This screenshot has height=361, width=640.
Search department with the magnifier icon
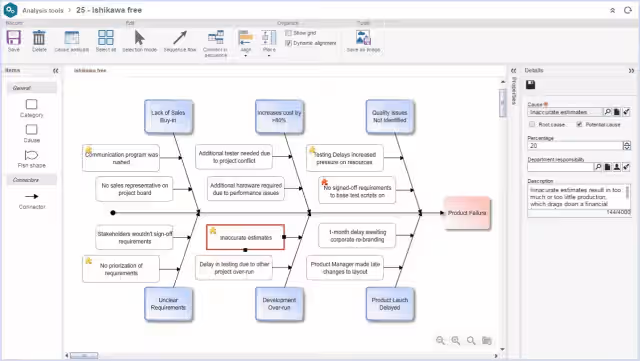tap(598, 167)
